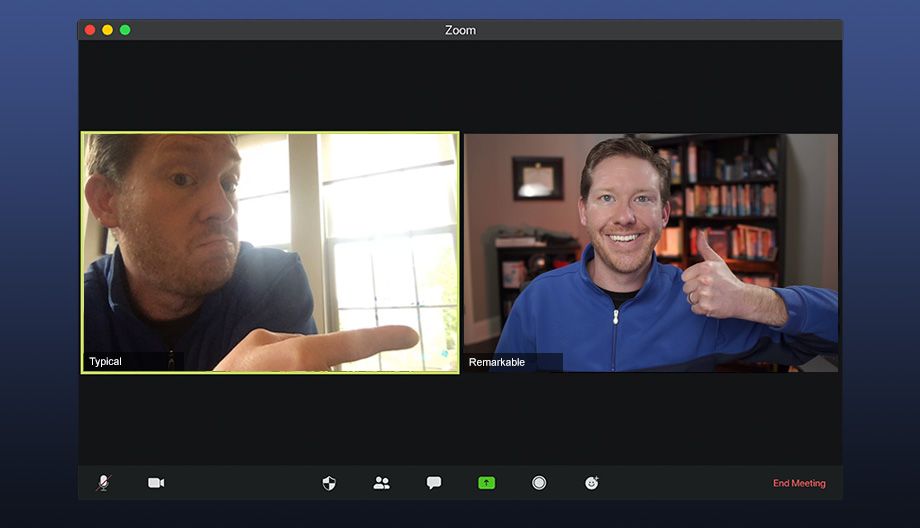Open the Reactions smiley icon
Image resolution: width=920 pixels, height=528 pixels.
click(591, 483)
